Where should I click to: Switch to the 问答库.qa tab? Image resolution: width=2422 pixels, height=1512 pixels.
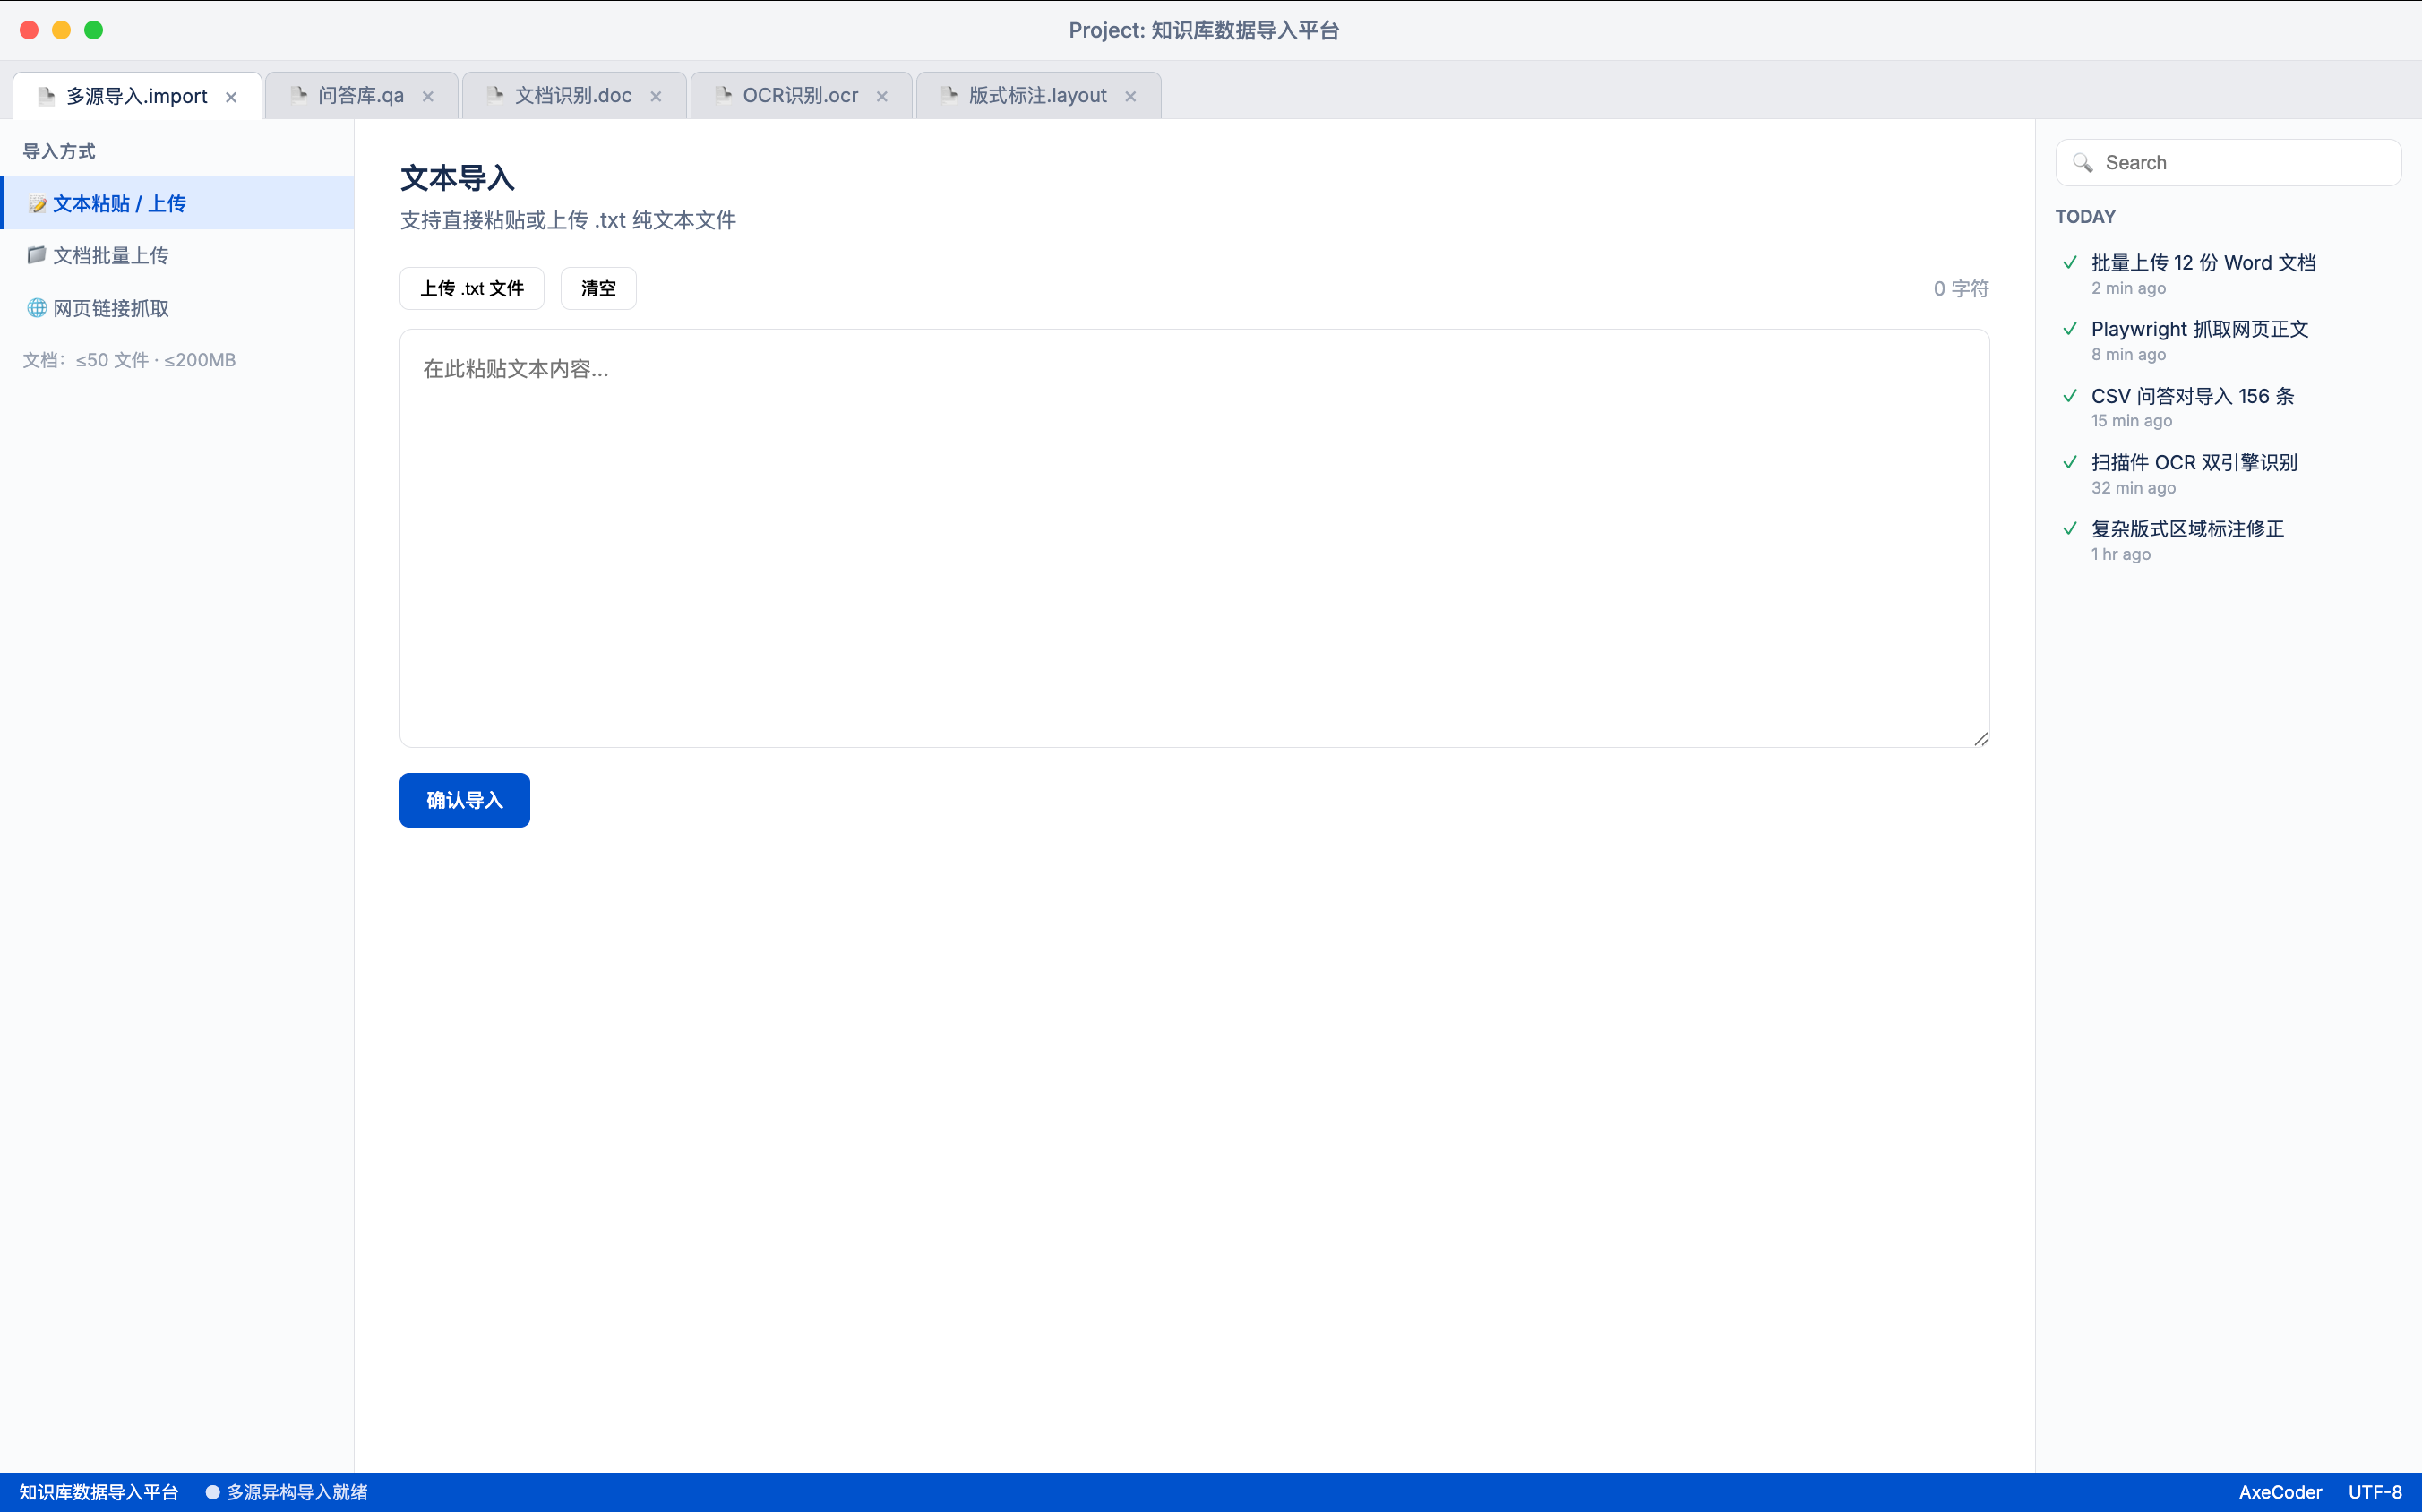(361, 96)
